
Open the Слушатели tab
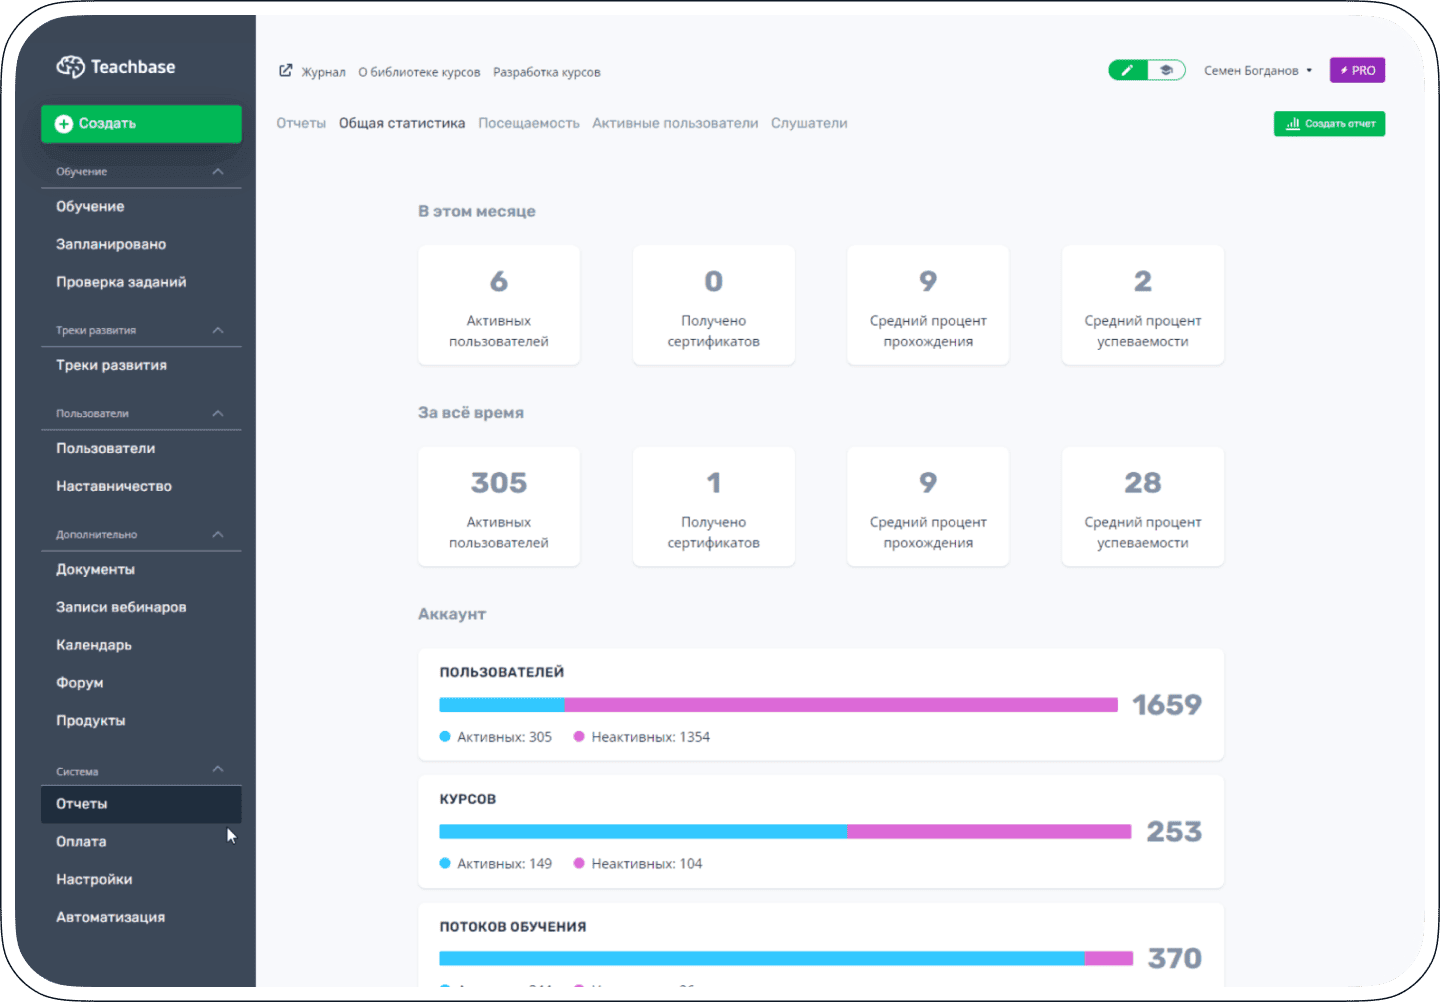(809, 123)
